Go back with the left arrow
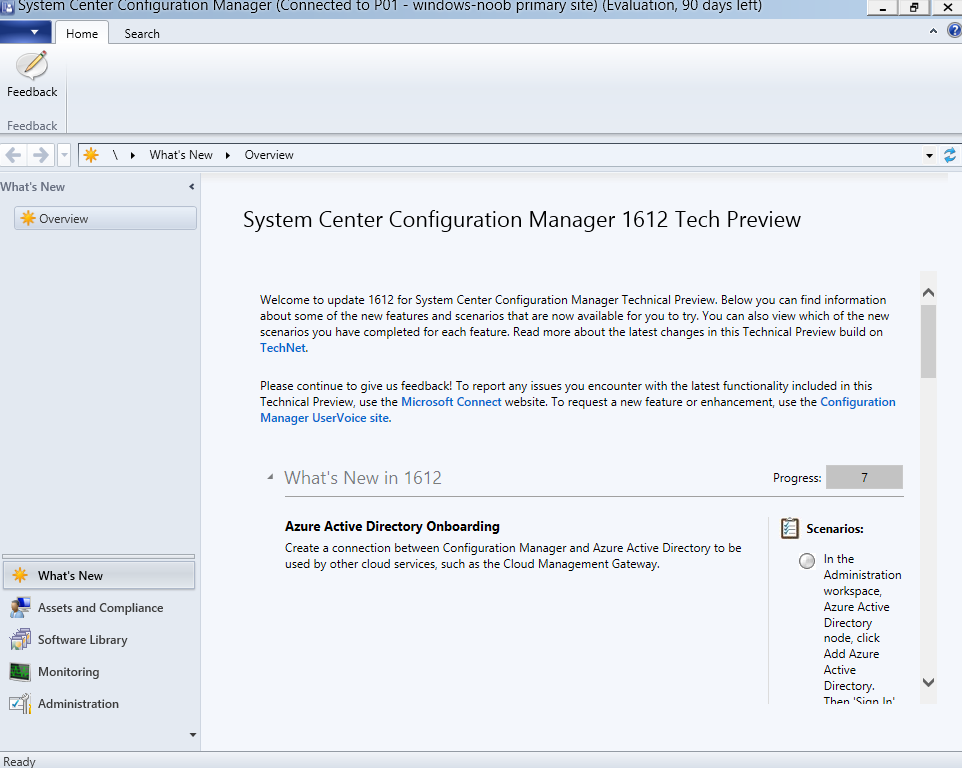This screenshot has height=768, width=962. click(13, 155)
